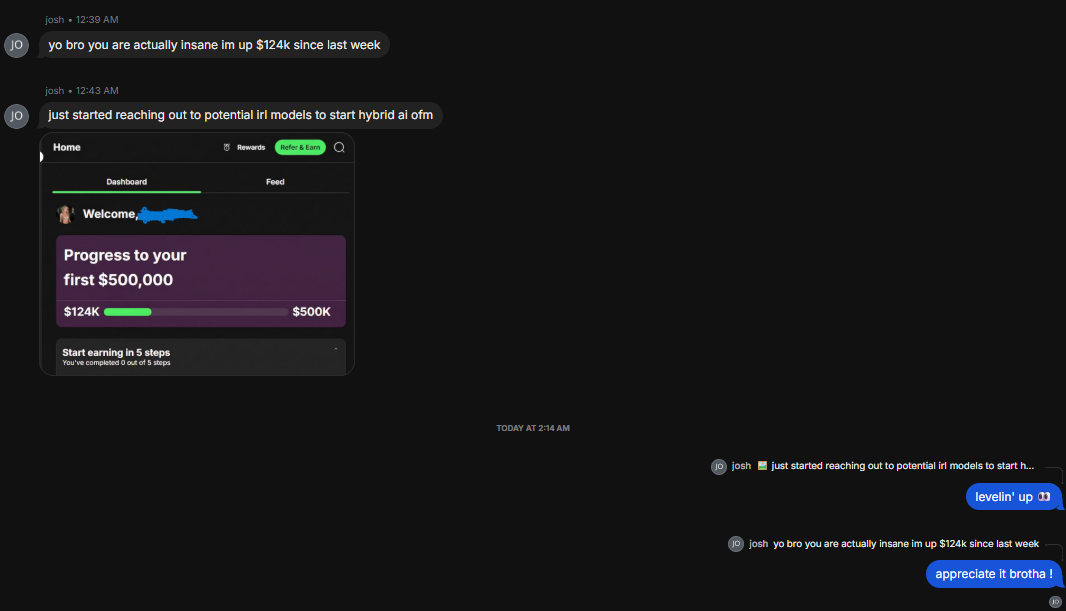The width and height of the screenshot is (1066, 611).
Task: Jump to quoted "just started reaching out" reply text
Action: click(902, 466)
